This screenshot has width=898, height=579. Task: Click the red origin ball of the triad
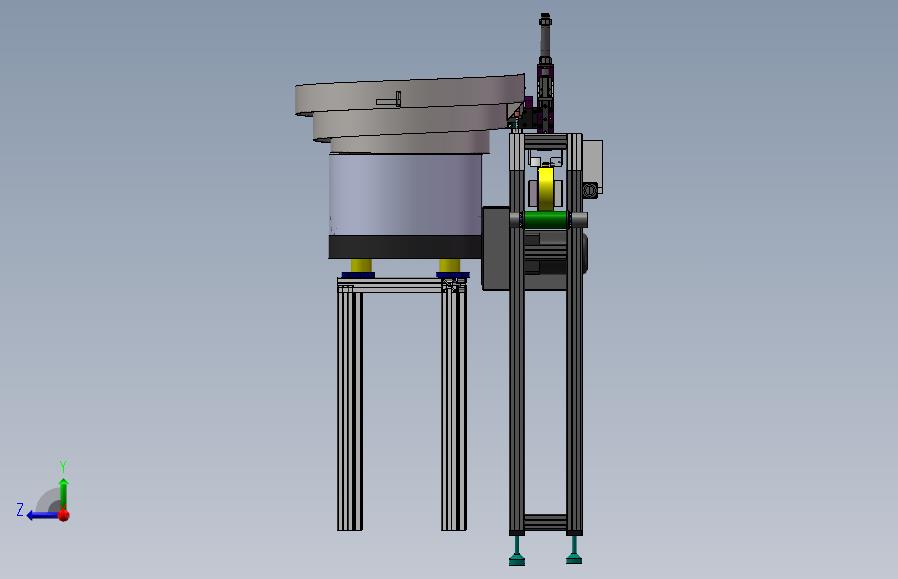(x=64, y=515)
